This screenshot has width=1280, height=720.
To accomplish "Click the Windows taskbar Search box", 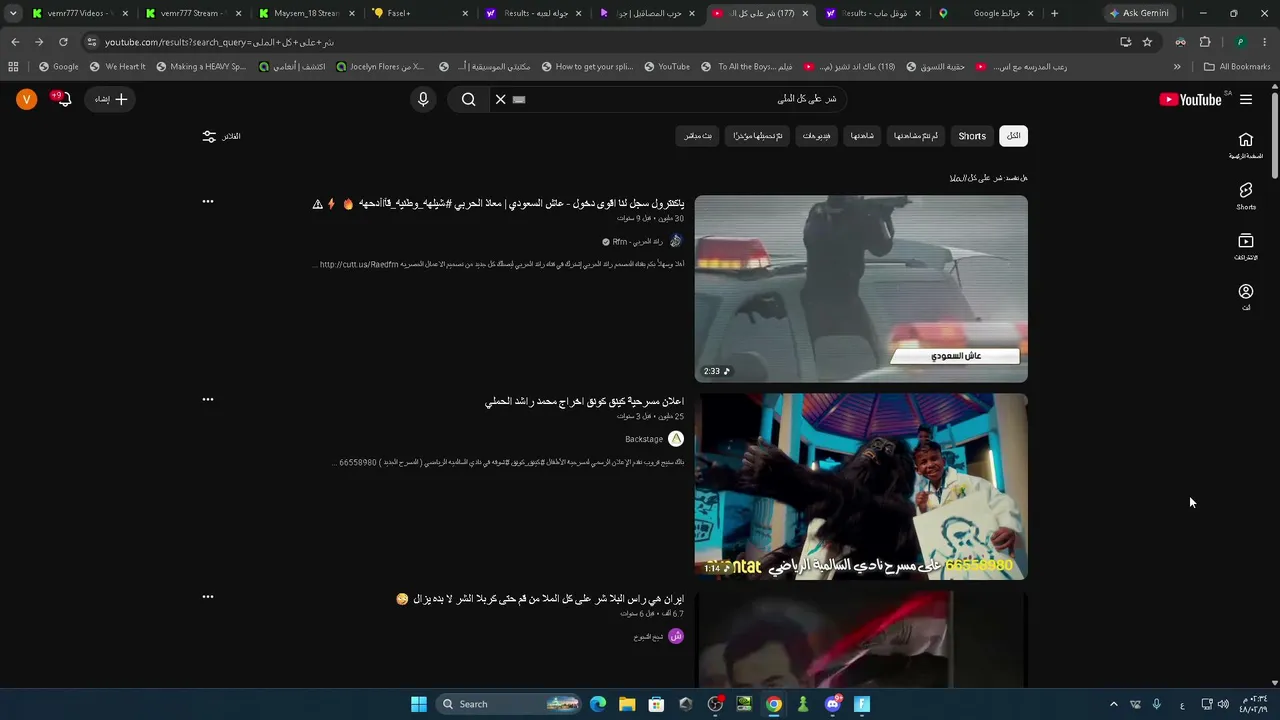I will coord(509,704).
